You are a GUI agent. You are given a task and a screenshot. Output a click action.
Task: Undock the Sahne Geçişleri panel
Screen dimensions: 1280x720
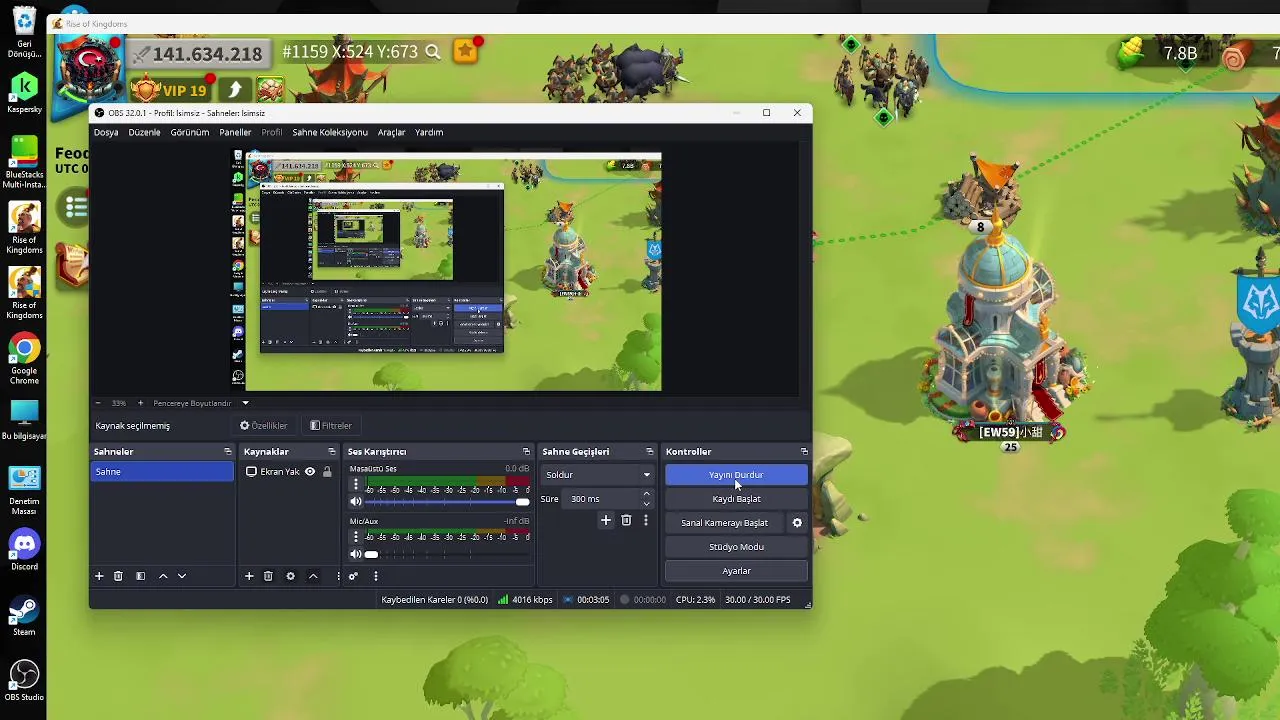click(649, 452)
